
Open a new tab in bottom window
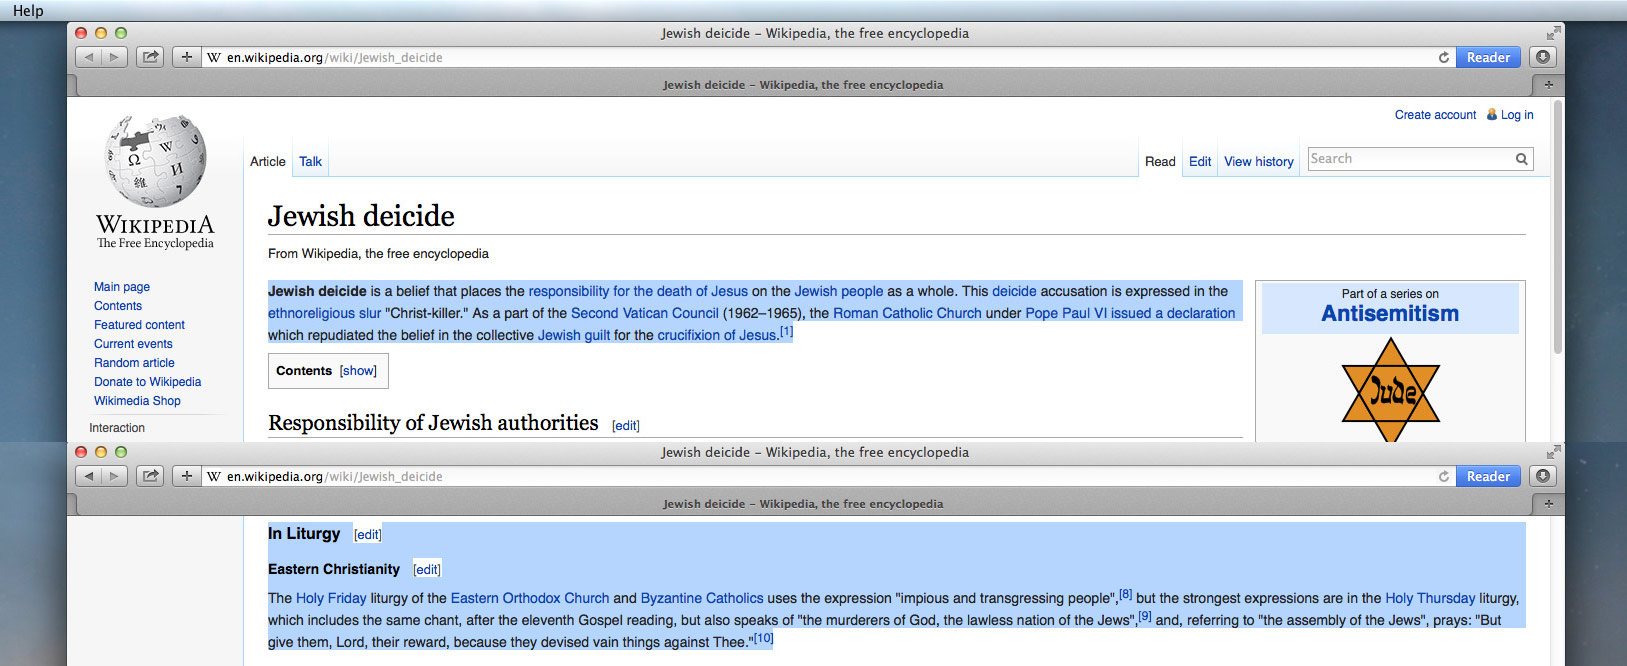(x=1548, y=504)
